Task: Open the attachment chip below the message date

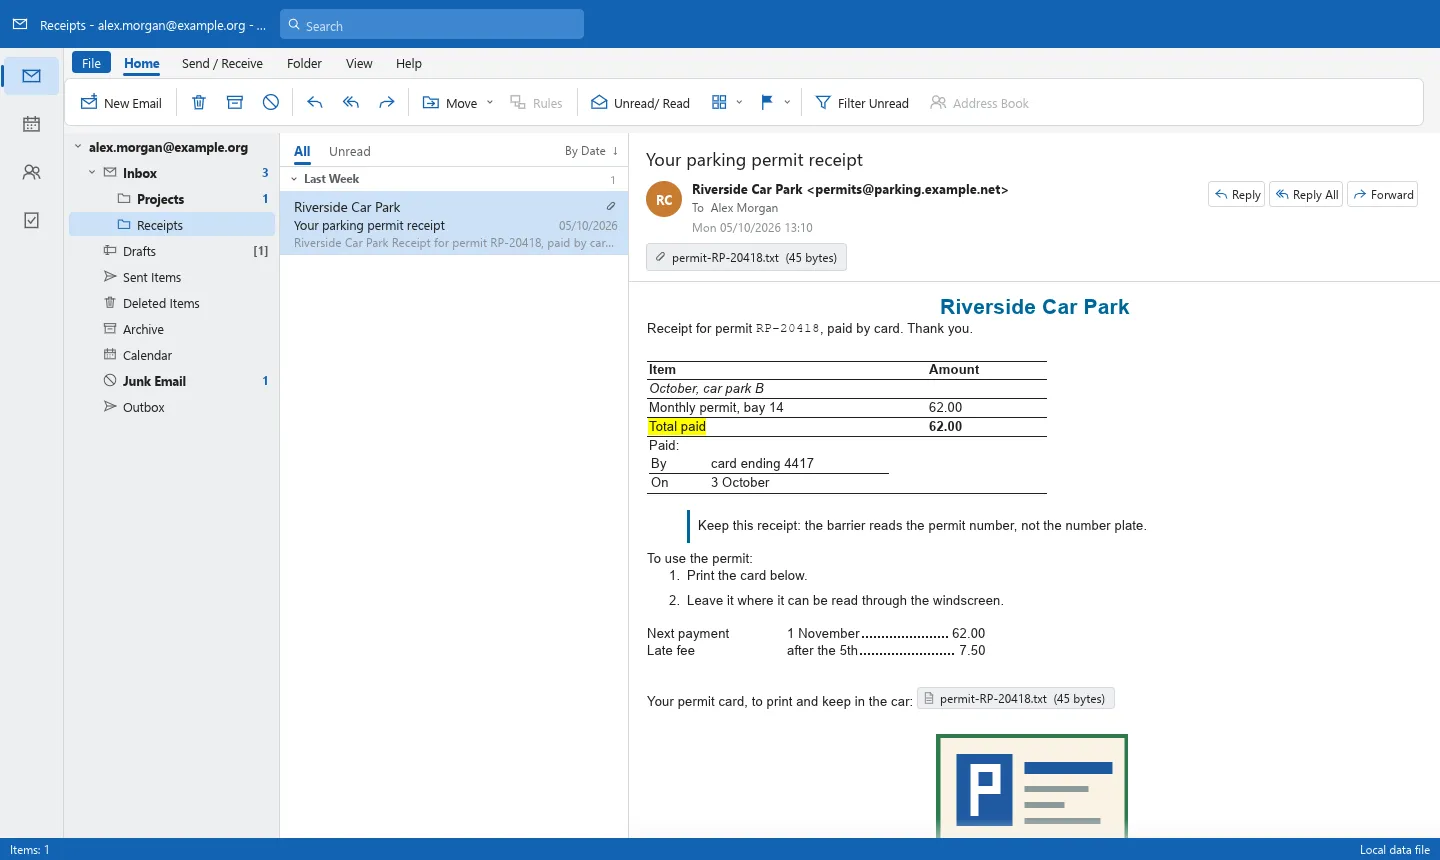Action: click(746, 257)
